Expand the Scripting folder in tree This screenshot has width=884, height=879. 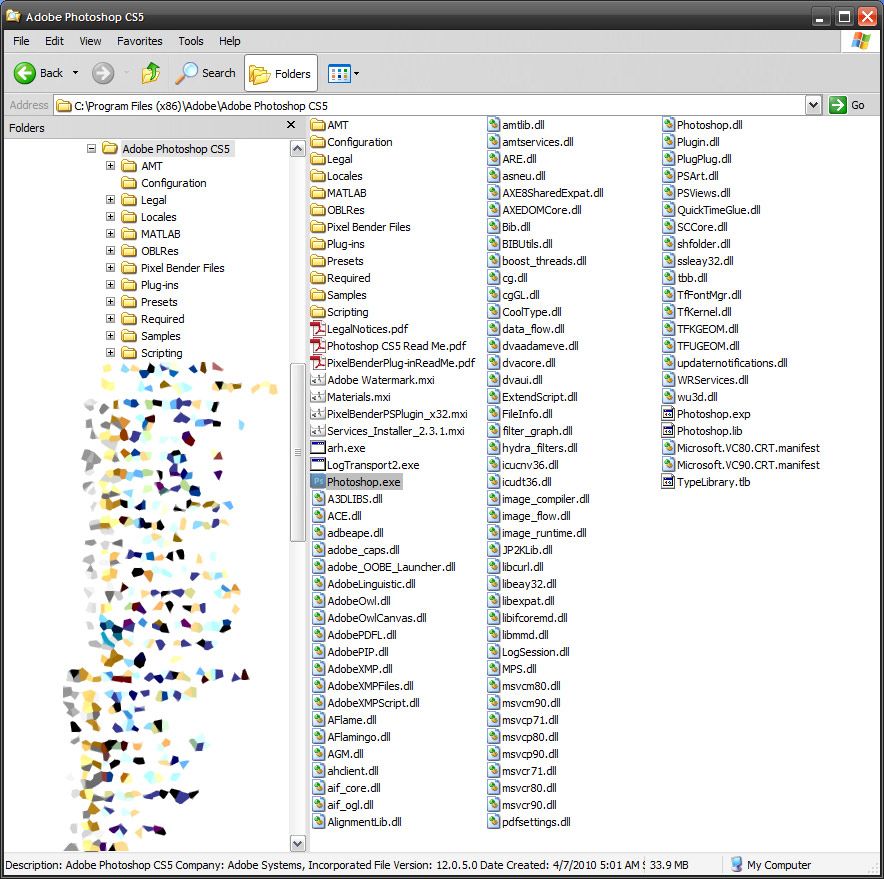pos(110,352)
